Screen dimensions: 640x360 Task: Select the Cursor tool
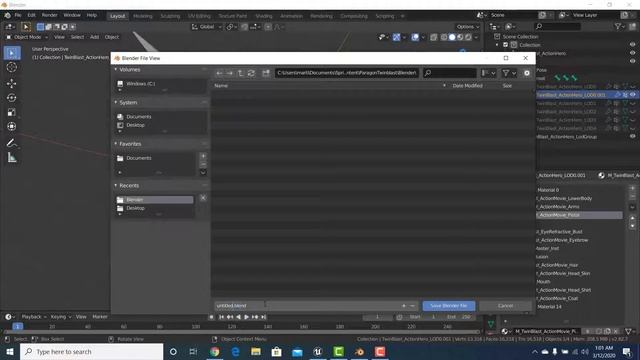(12, 67)
